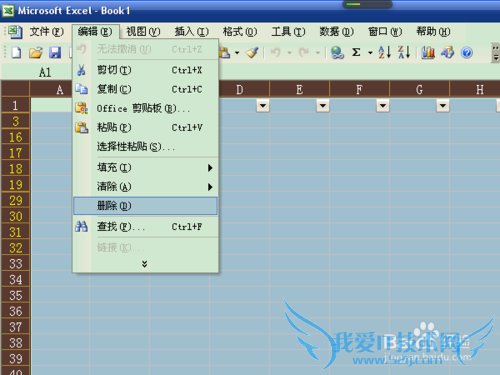Select column G header
Image resolution: width=500 pixels, height=375 pixels.
[419, 89]
